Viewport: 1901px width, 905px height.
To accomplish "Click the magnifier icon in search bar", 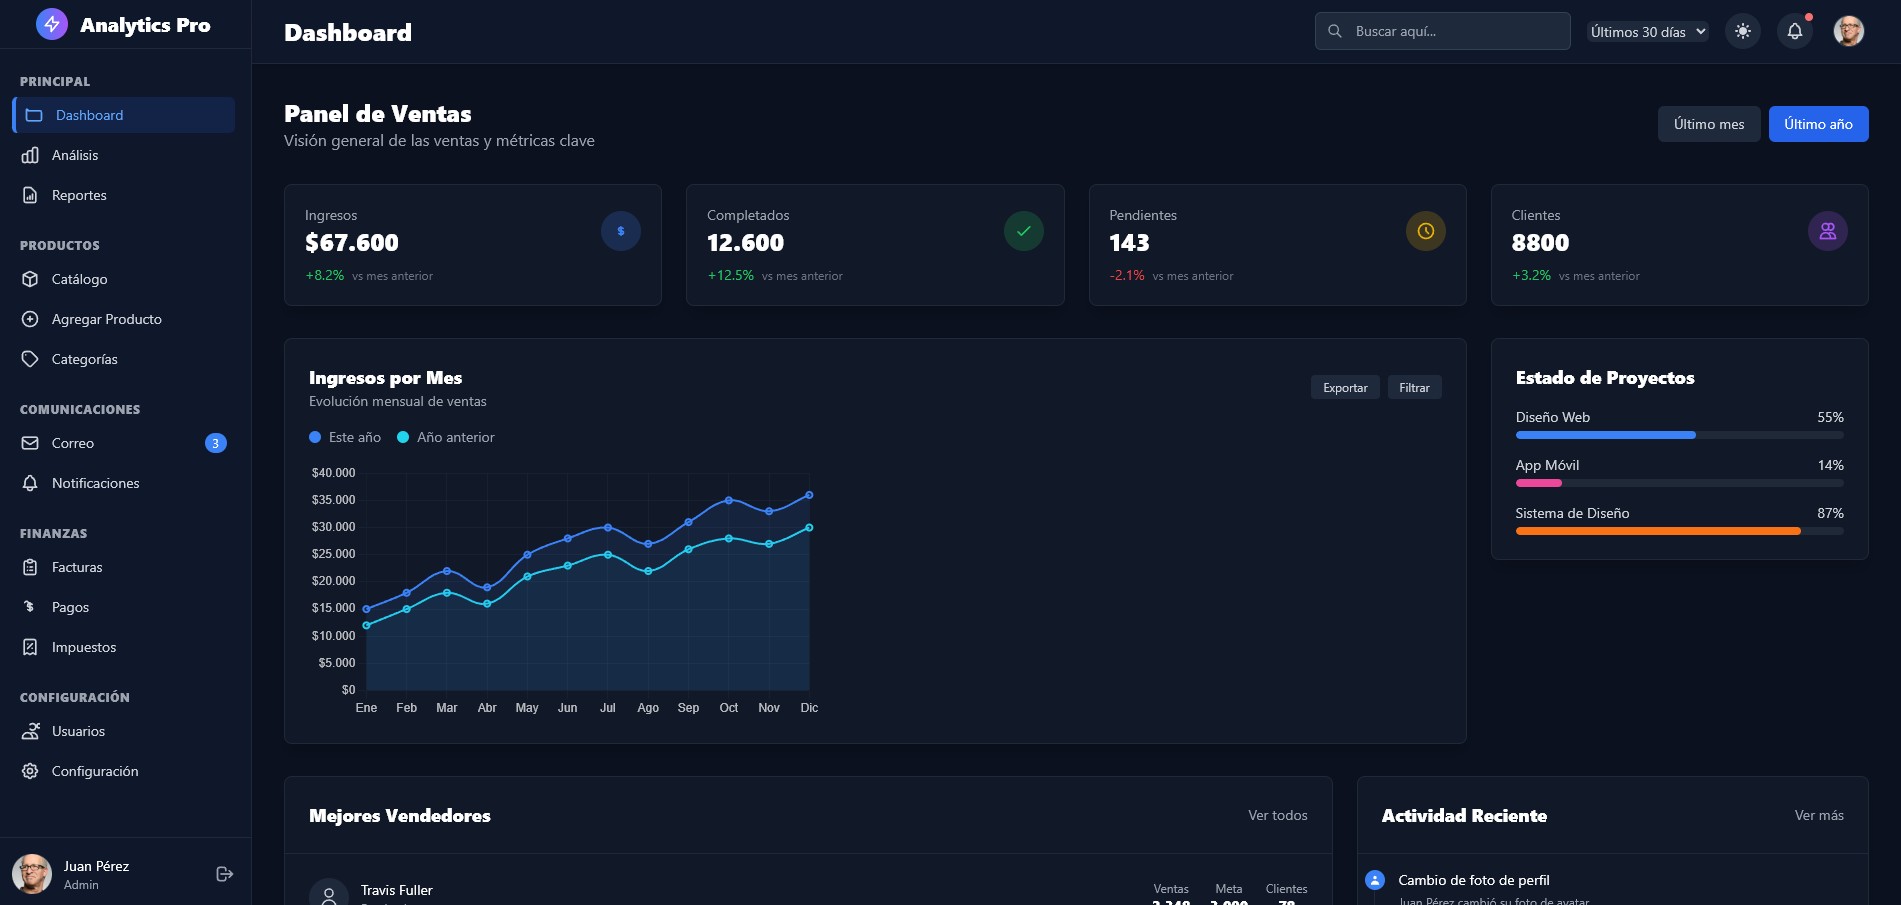I will coord(1335,31).
